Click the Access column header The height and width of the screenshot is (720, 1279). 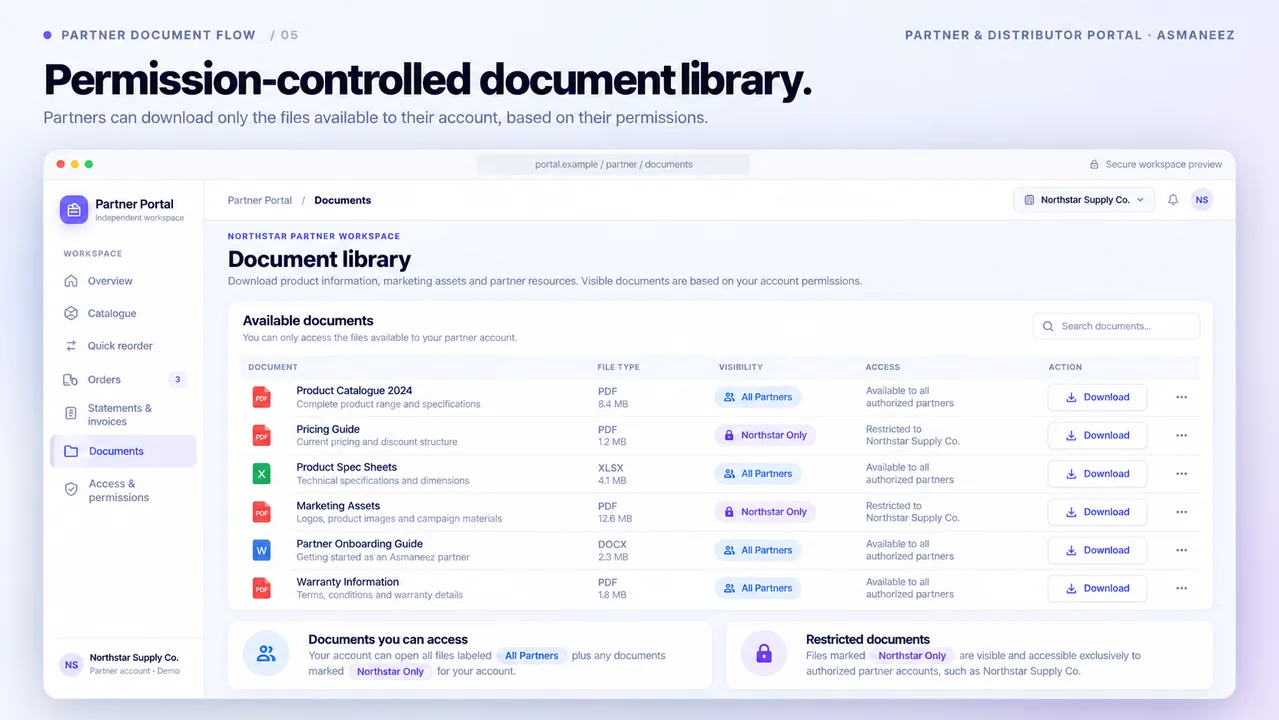point(883,367)
